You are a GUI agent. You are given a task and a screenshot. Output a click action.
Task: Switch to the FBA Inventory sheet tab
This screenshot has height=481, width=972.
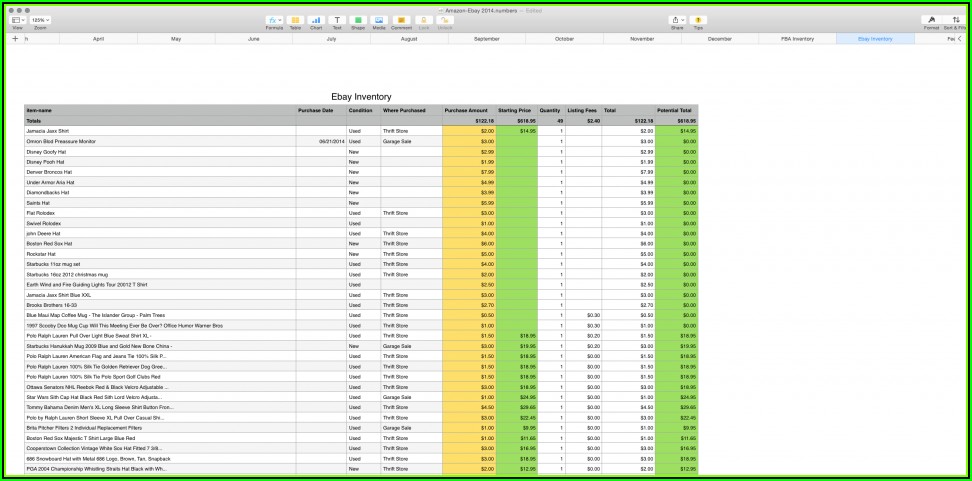tap(797, 38)
